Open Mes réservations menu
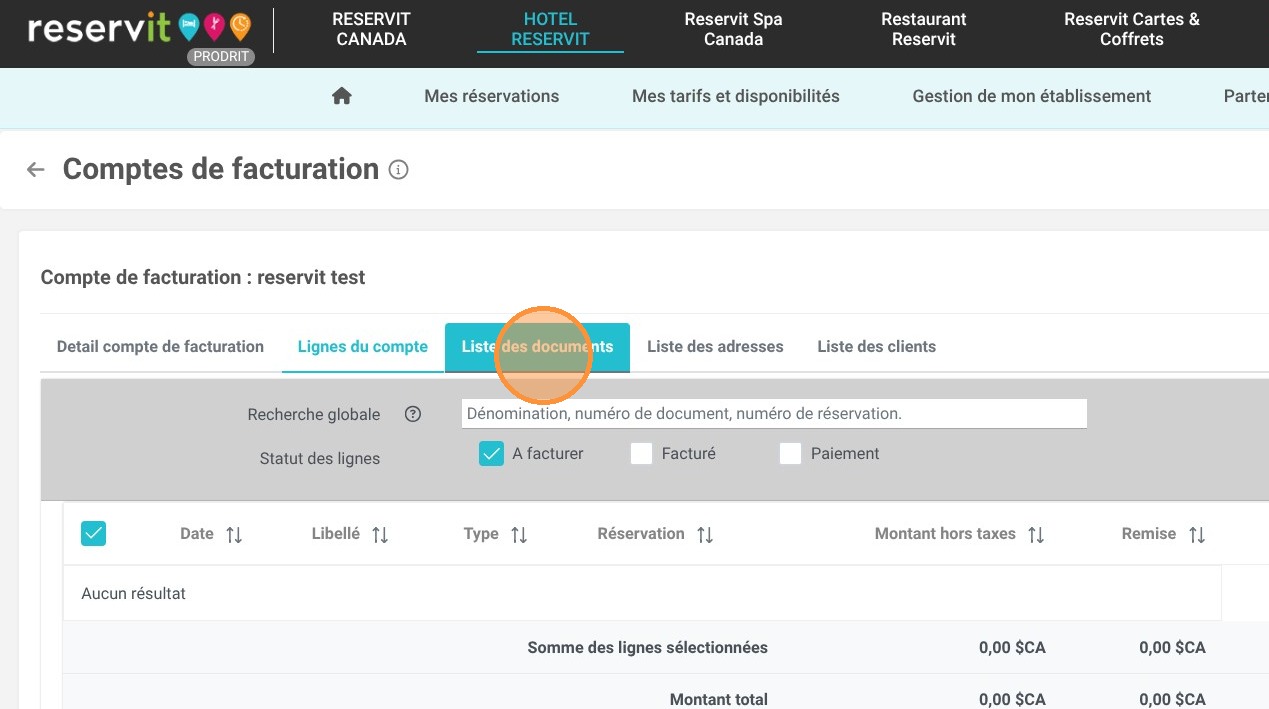The height and width of the screenshot is (709, 1269). pyautogui.click(x=492, y=97)
